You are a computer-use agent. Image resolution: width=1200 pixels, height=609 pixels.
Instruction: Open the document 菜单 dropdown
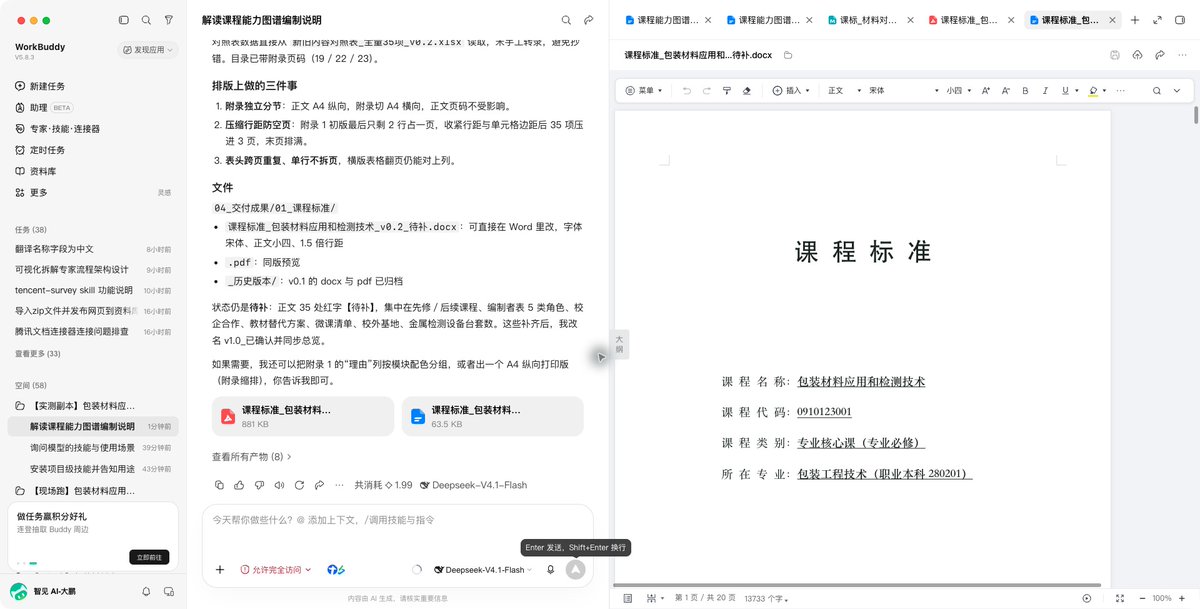(x=643, y=90)
